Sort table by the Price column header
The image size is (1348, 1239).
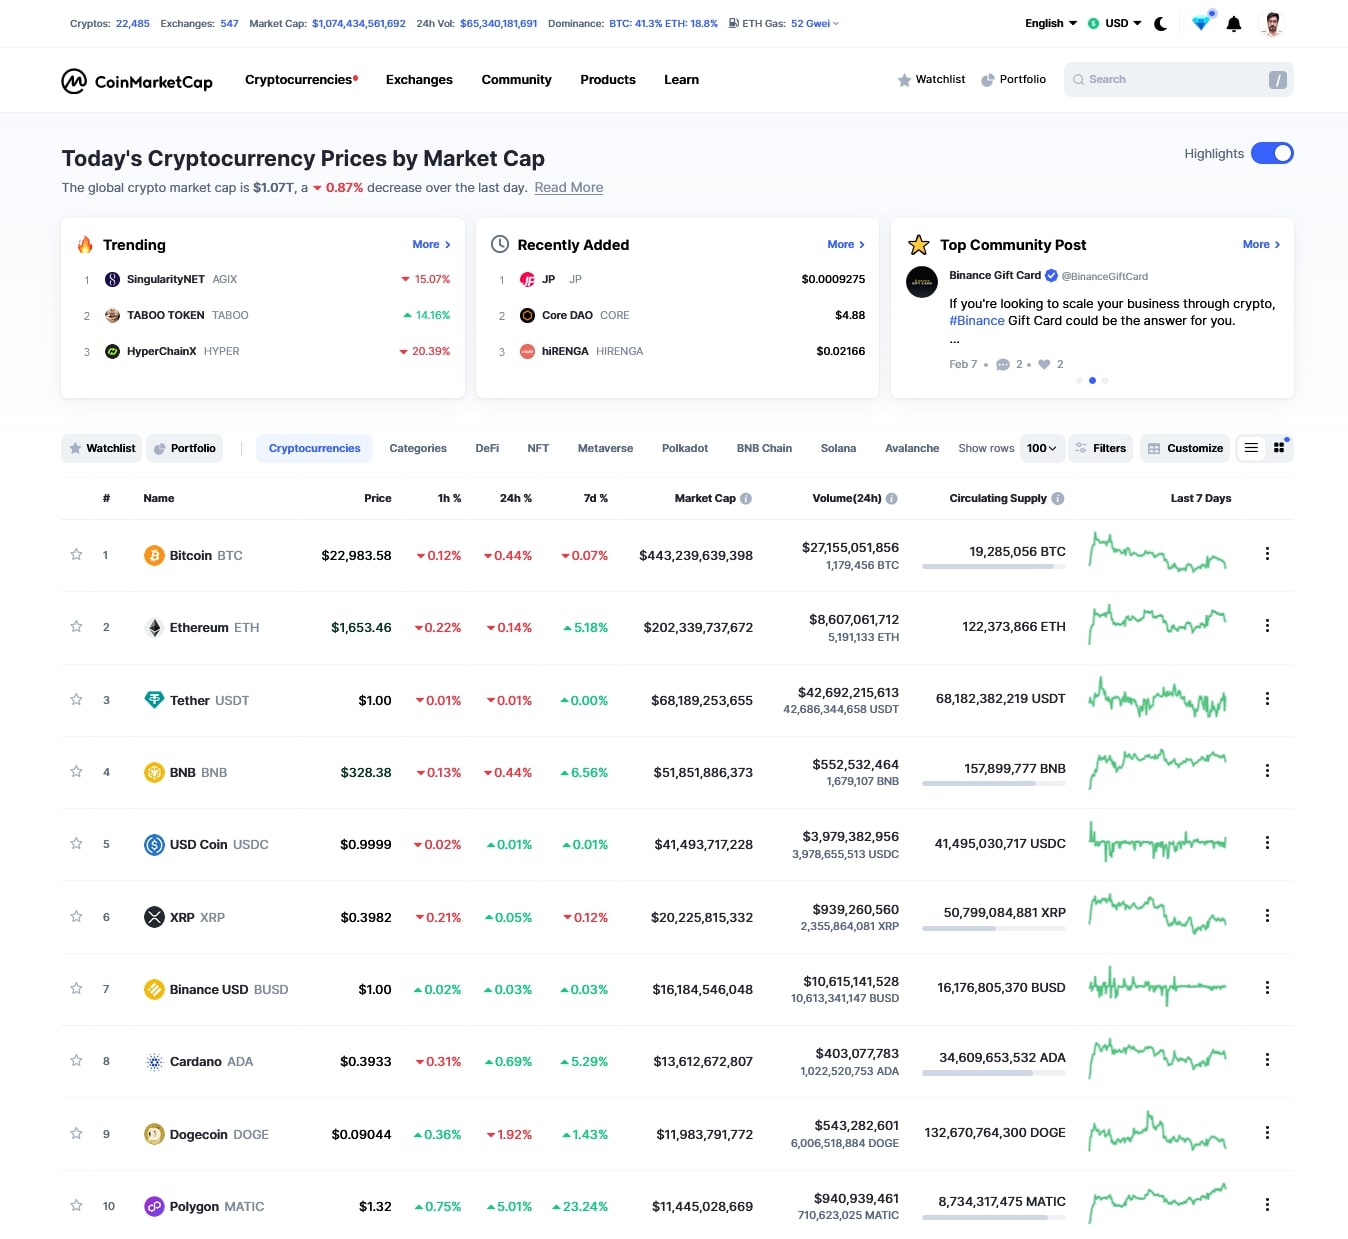[x=378, y=498]
